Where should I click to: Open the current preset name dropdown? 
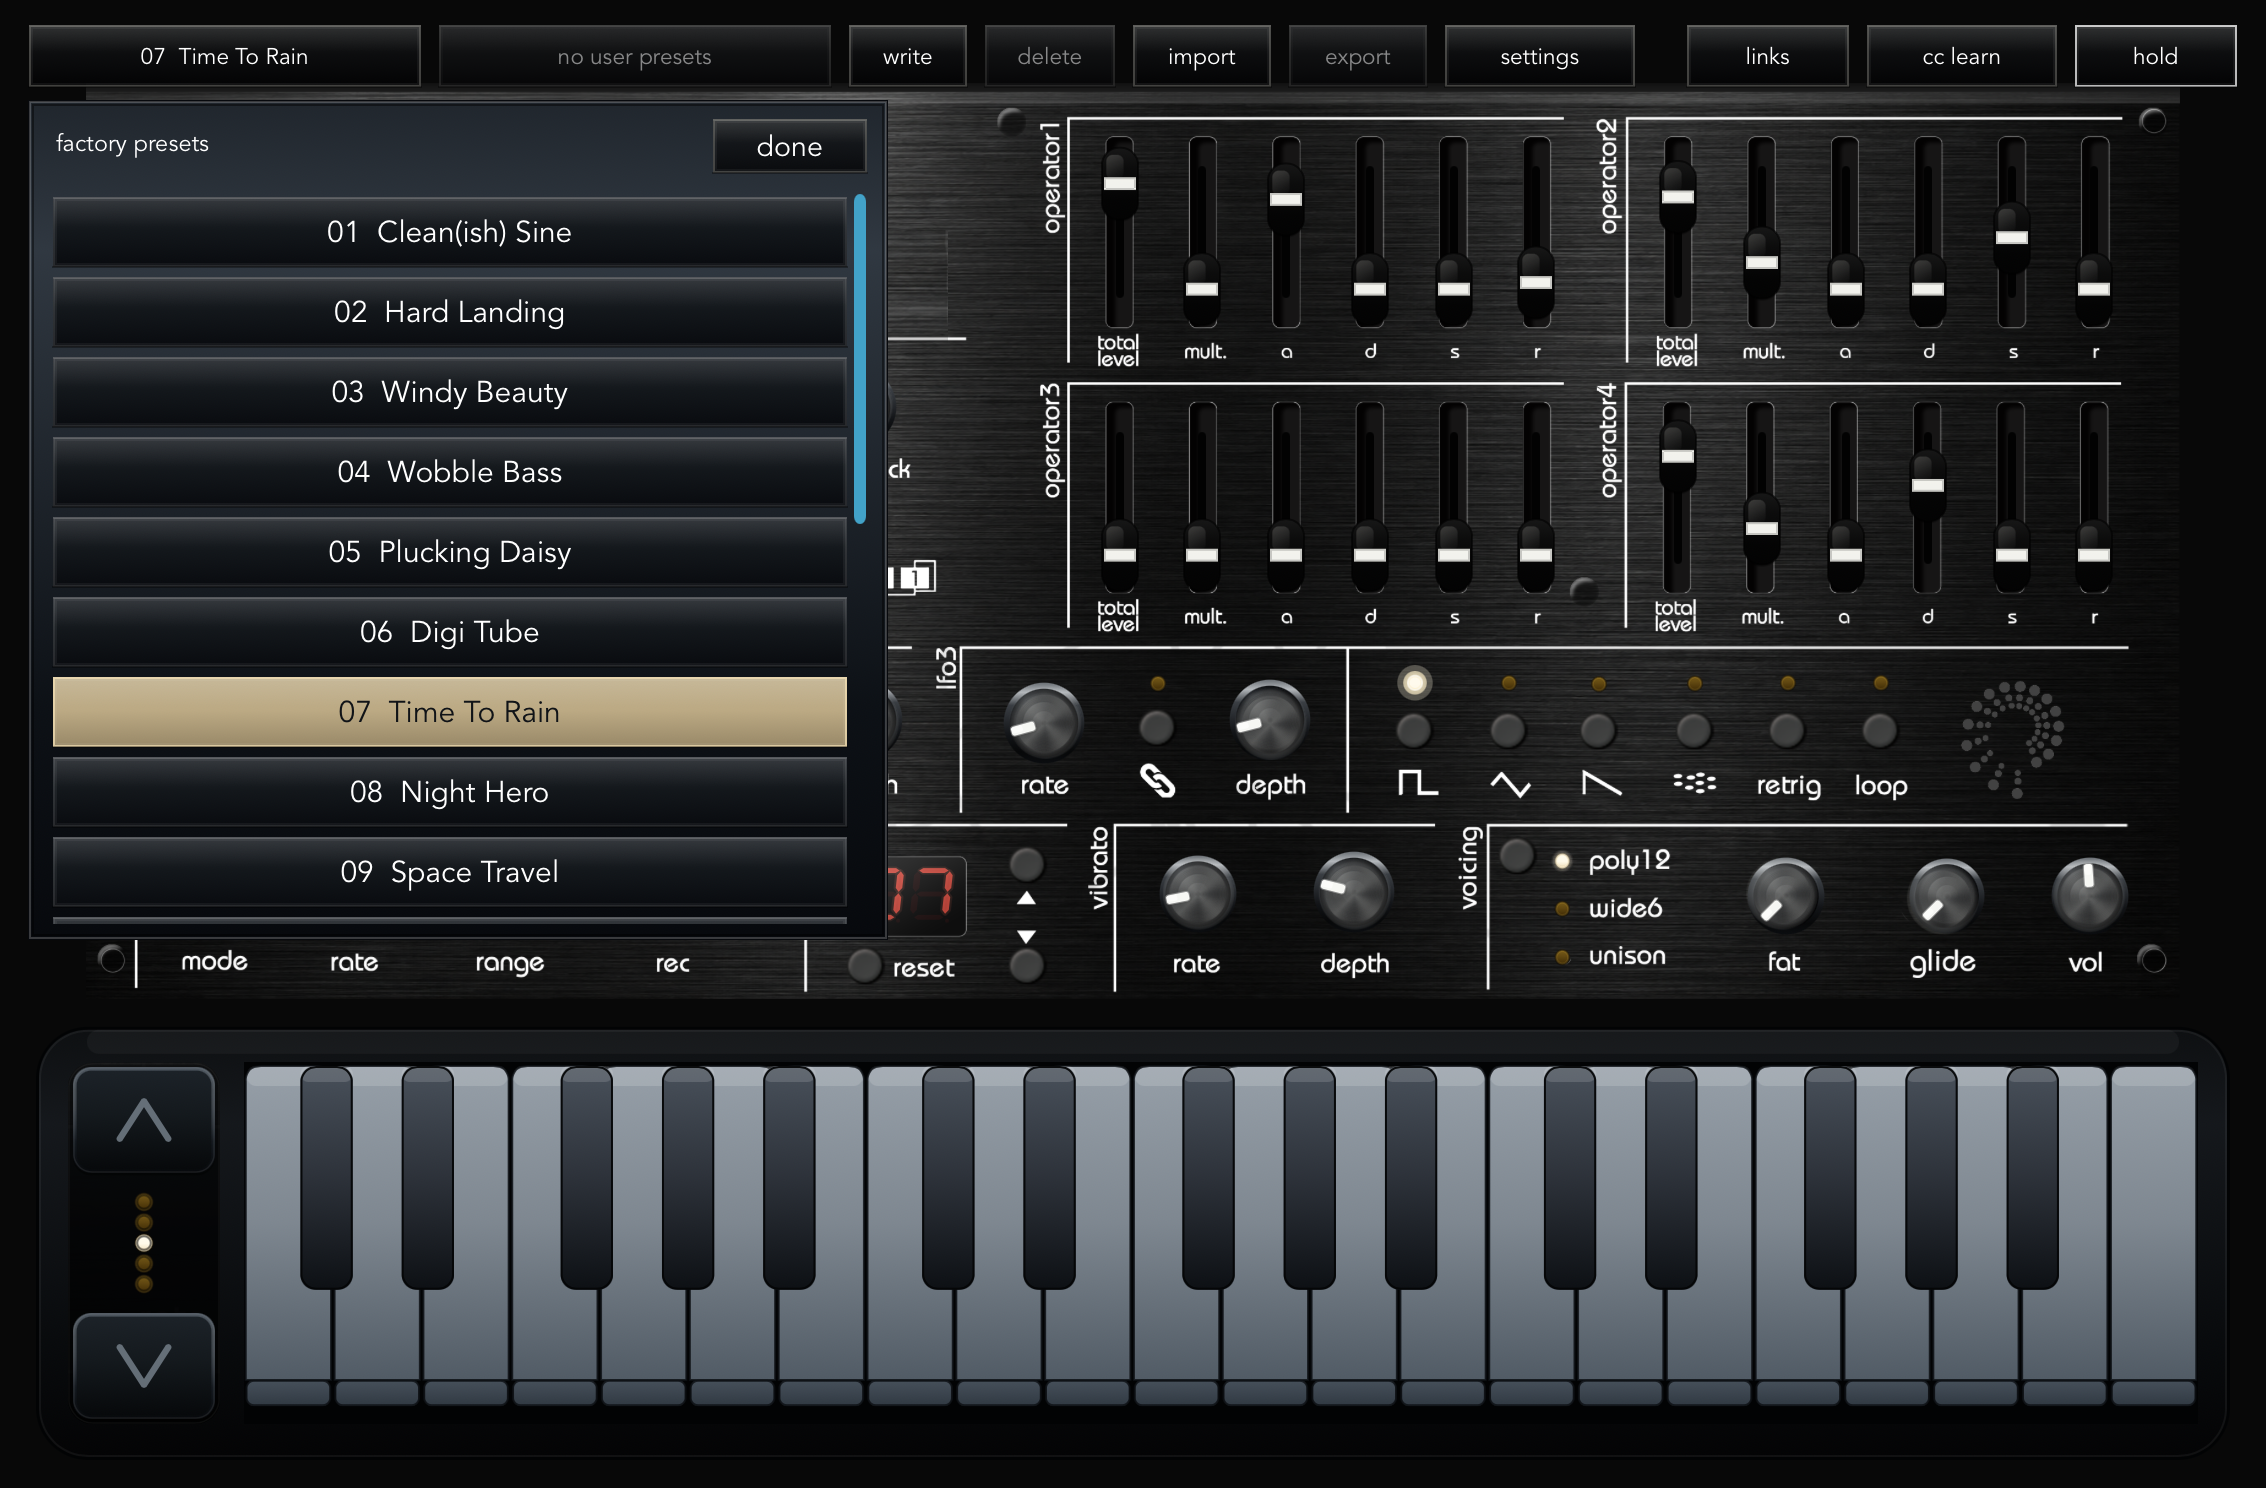[224, 56]
